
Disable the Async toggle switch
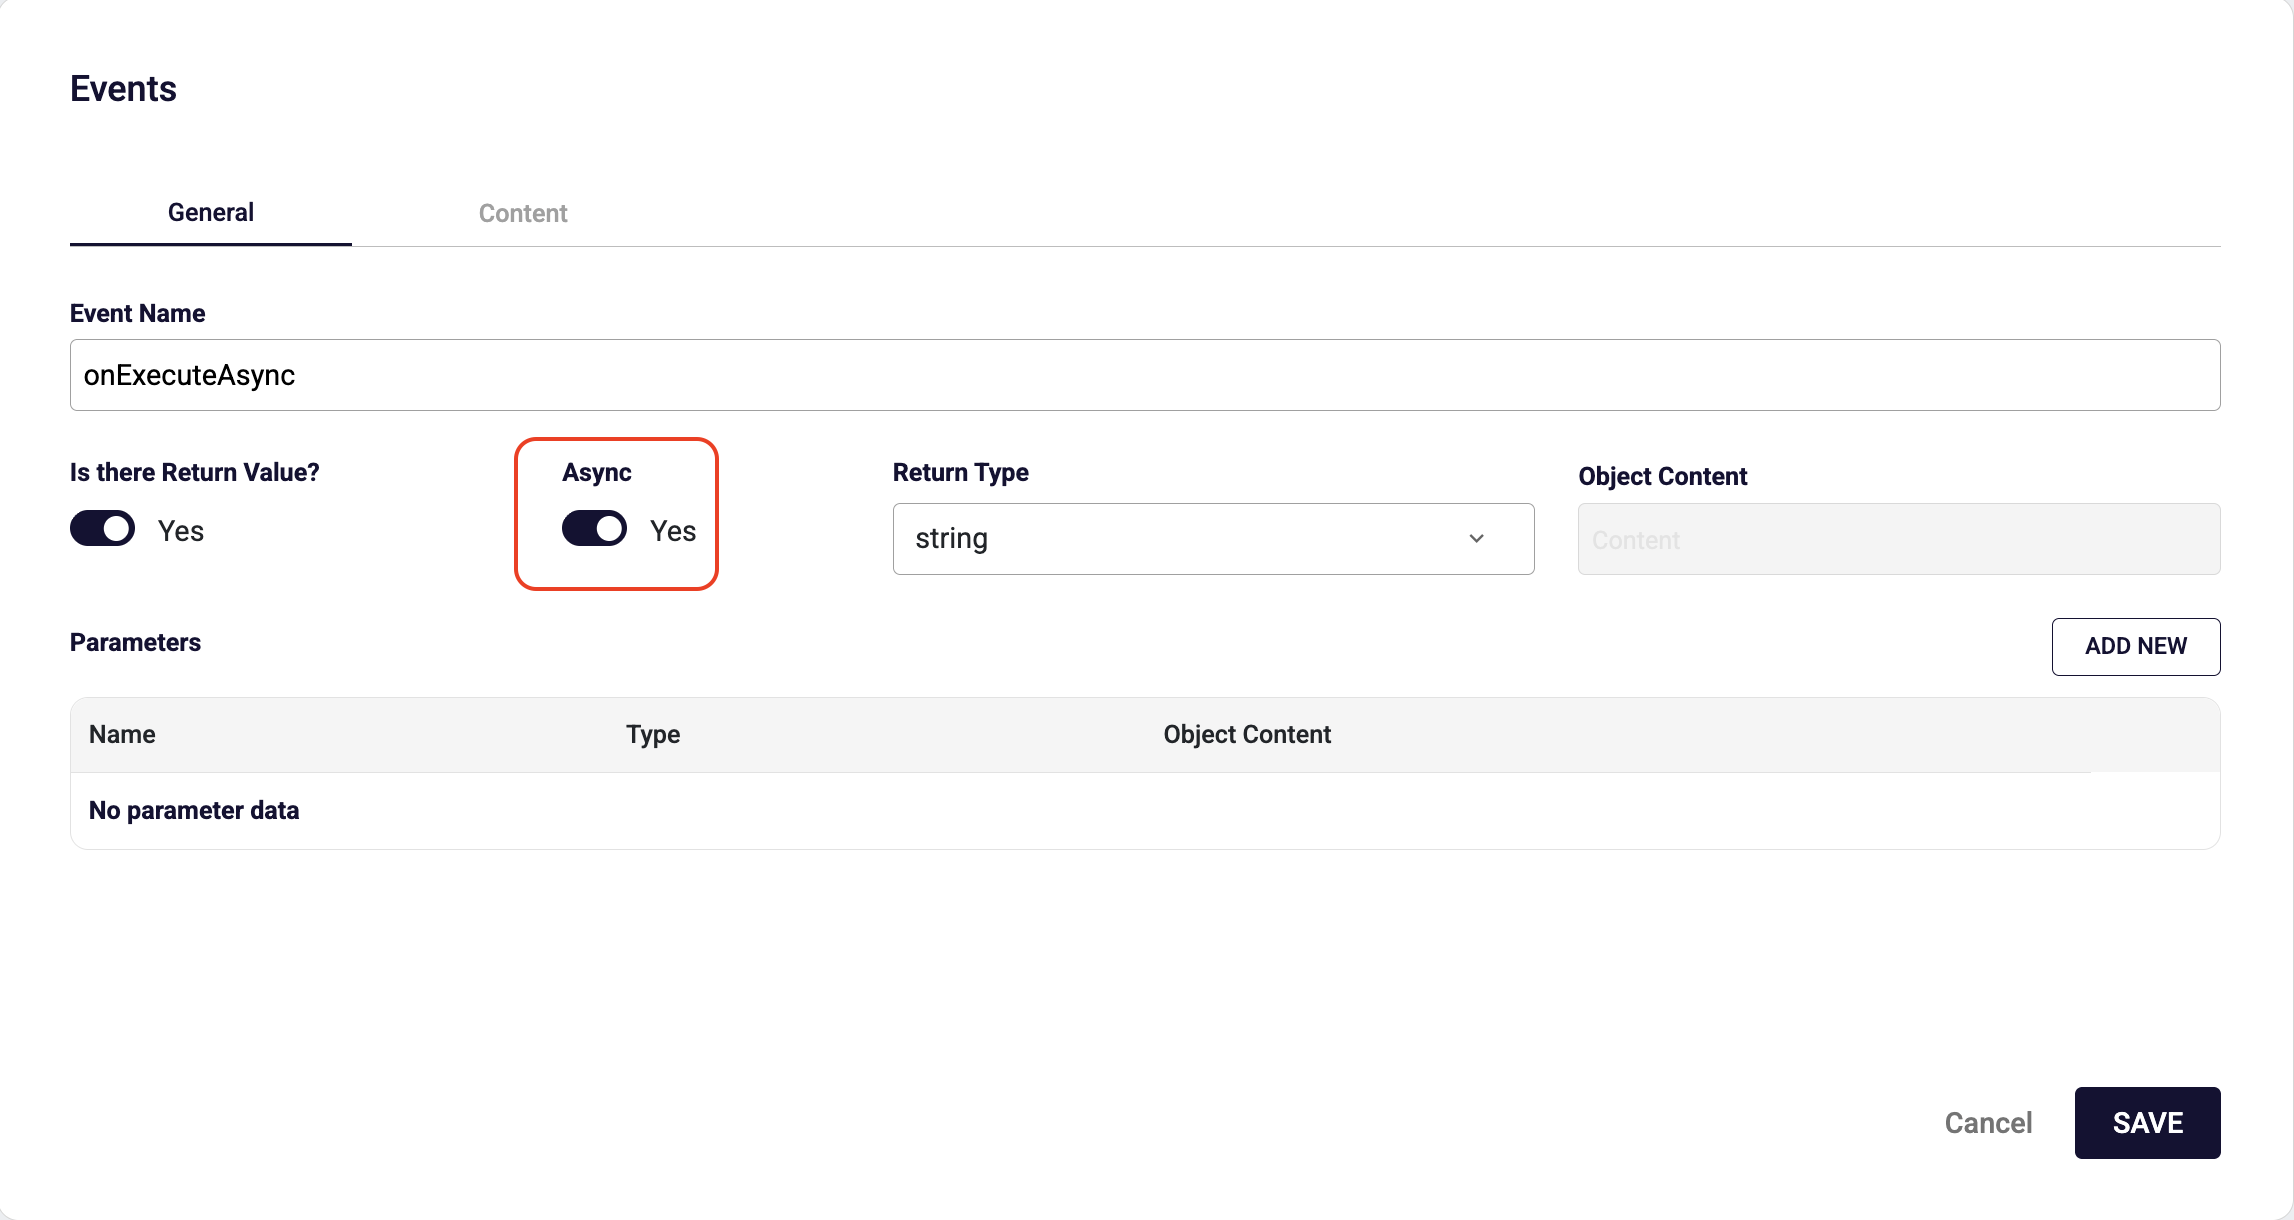pyautogui.click(x=594, y=529)
